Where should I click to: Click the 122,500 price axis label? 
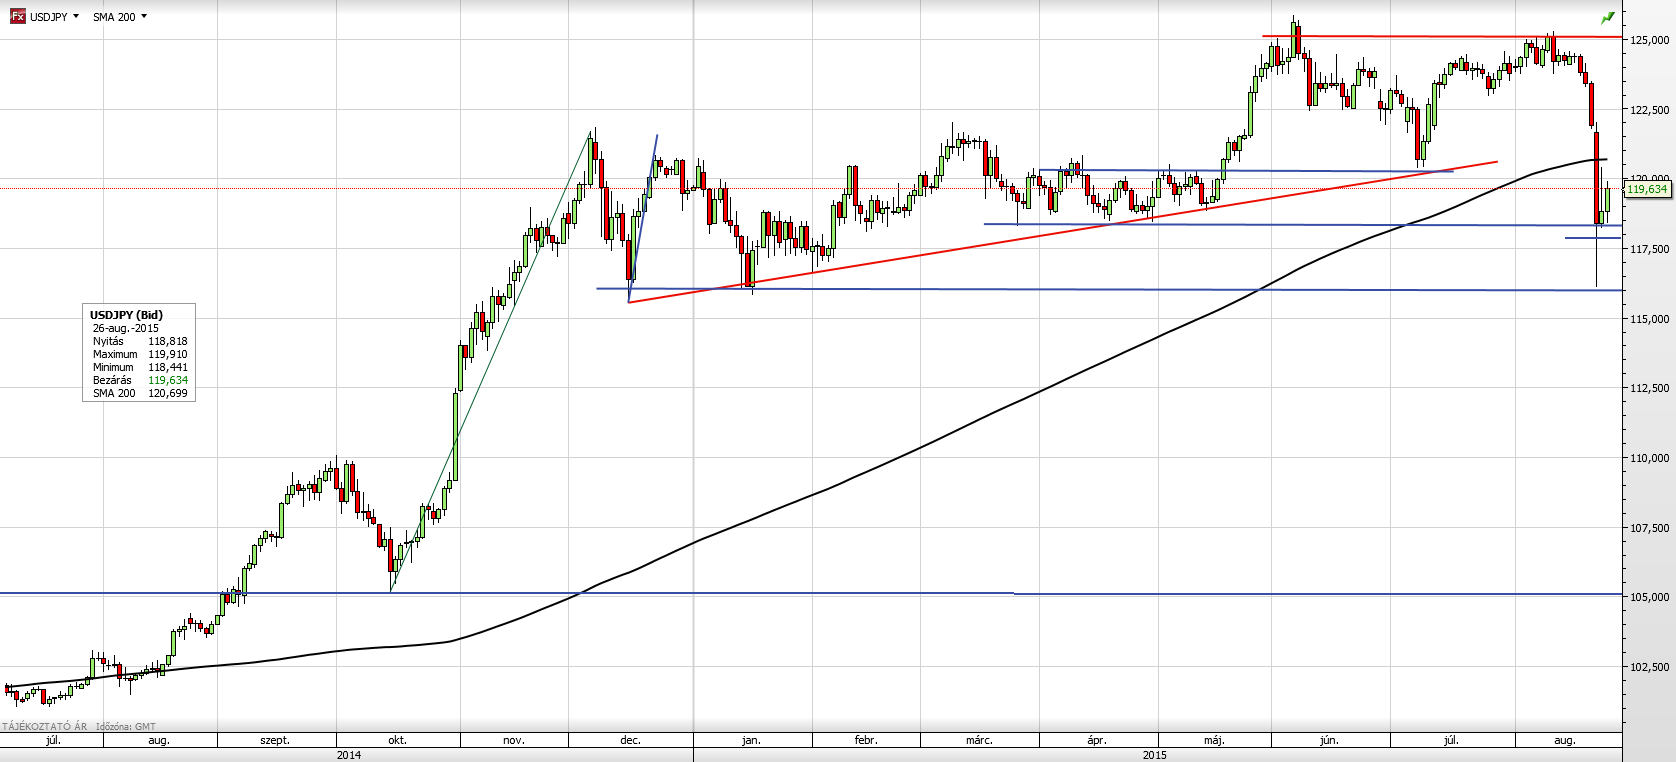click(1649, 110)
